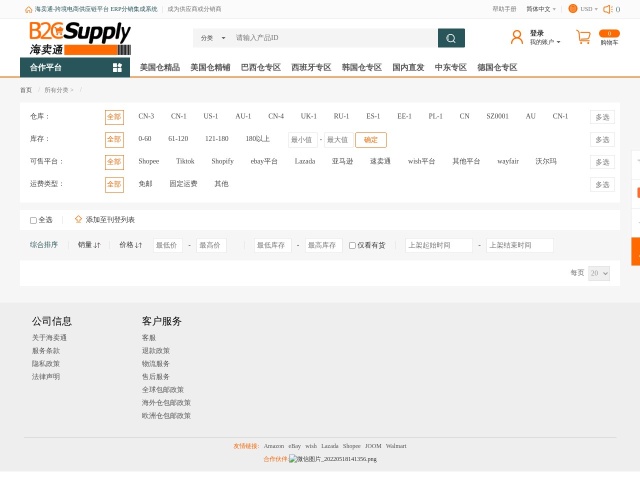Open 西班牙专区 tab
This screenshot has height=480, width=640.
tap(311, 67)
